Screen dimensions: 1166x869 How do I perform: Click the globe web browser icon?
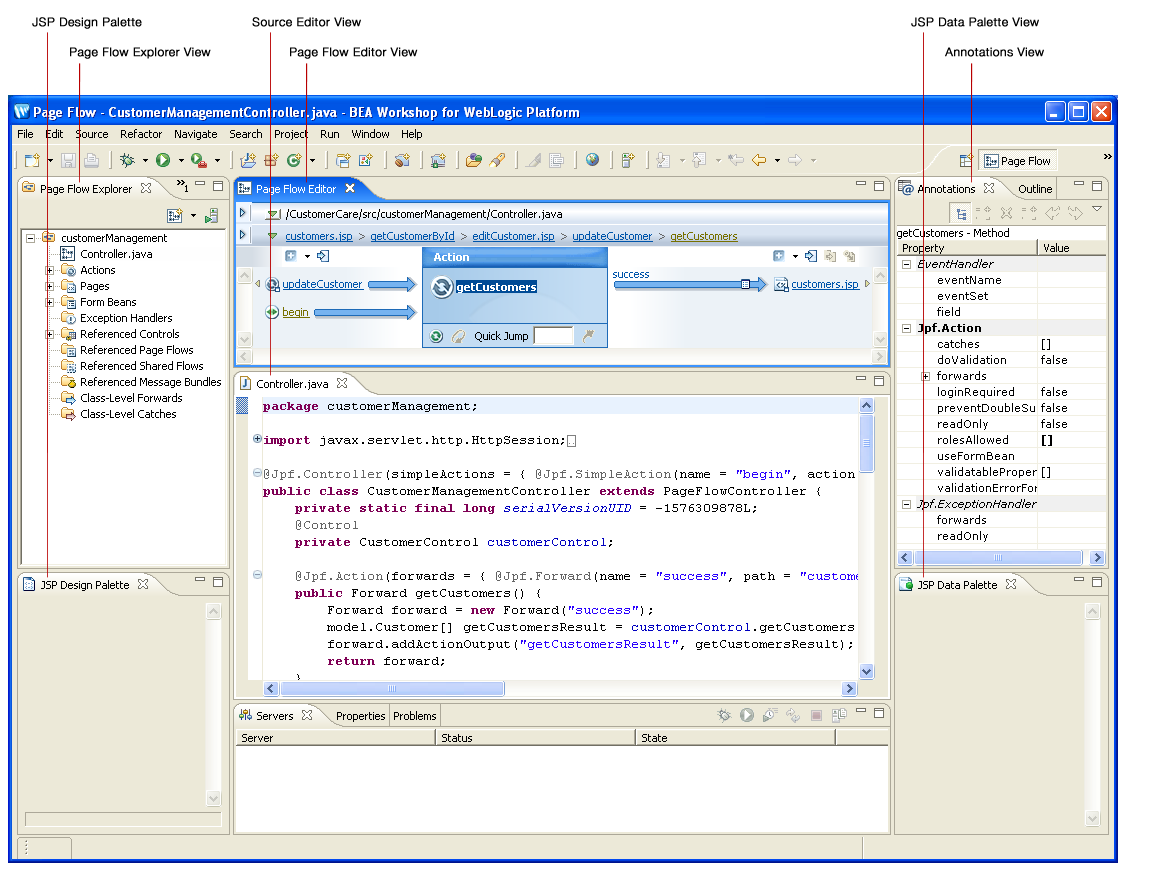[593, 160]
